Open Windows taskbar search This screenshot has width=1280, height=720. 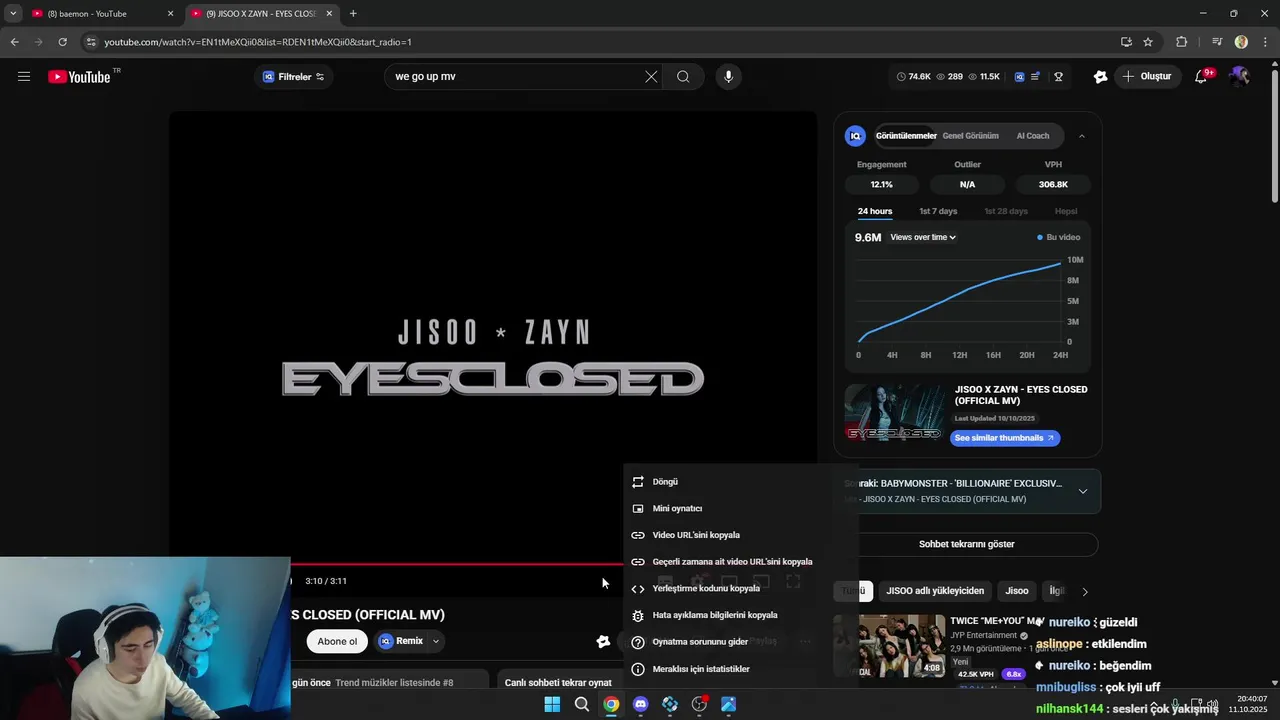[x=581, y=704]
